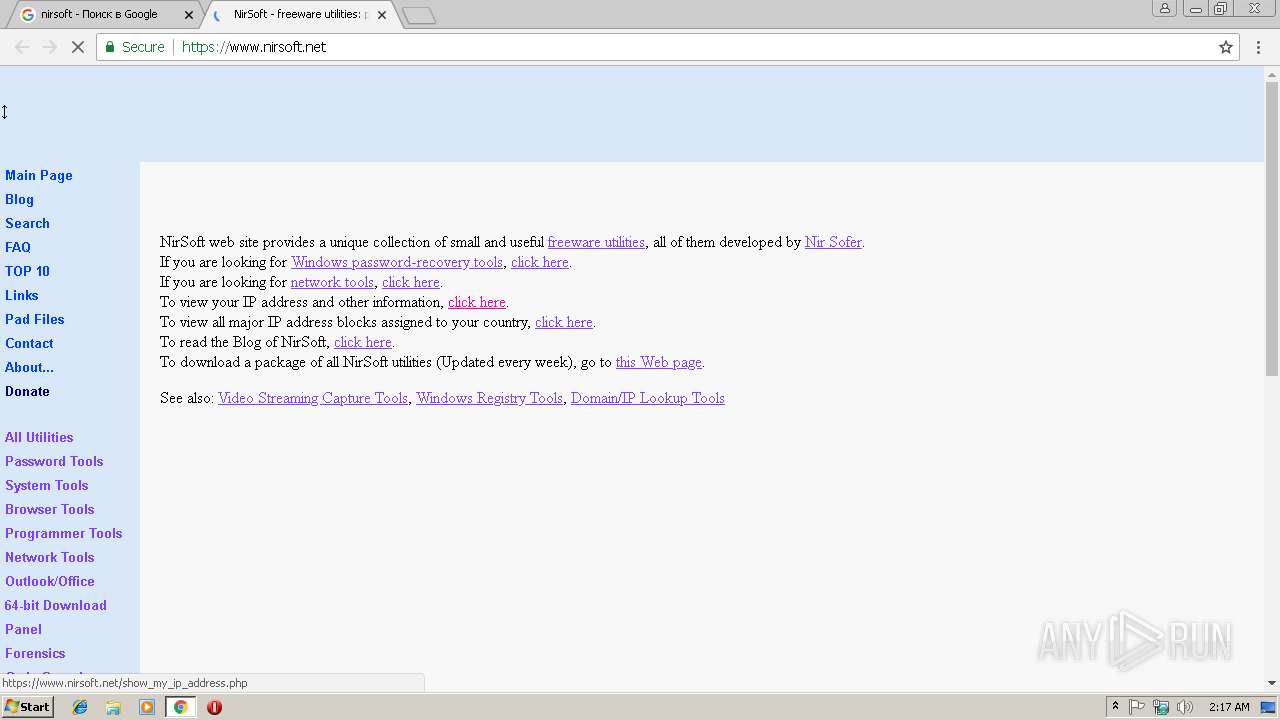Click here link after network tools
This screenshot has height=720, width=1280.
pos(411,282)
